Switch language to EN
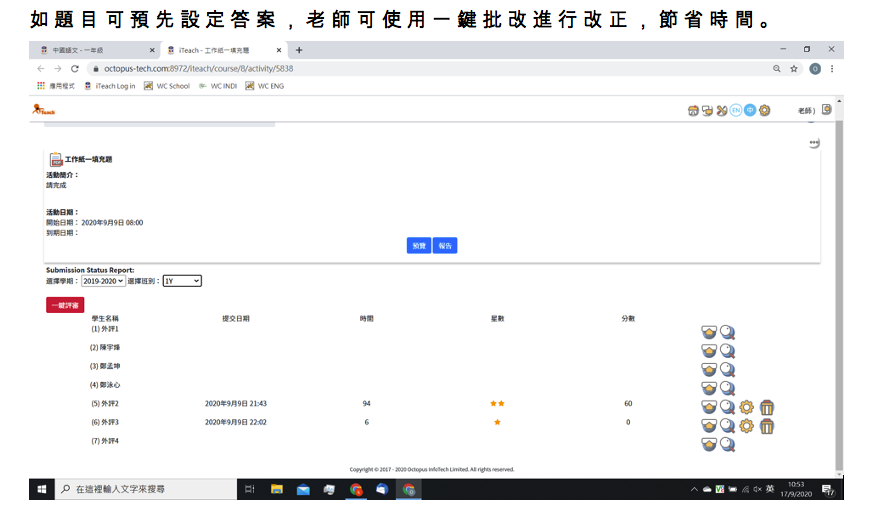Screen dimensions: 884x523 pyautogui.click(x=736, y=110)
